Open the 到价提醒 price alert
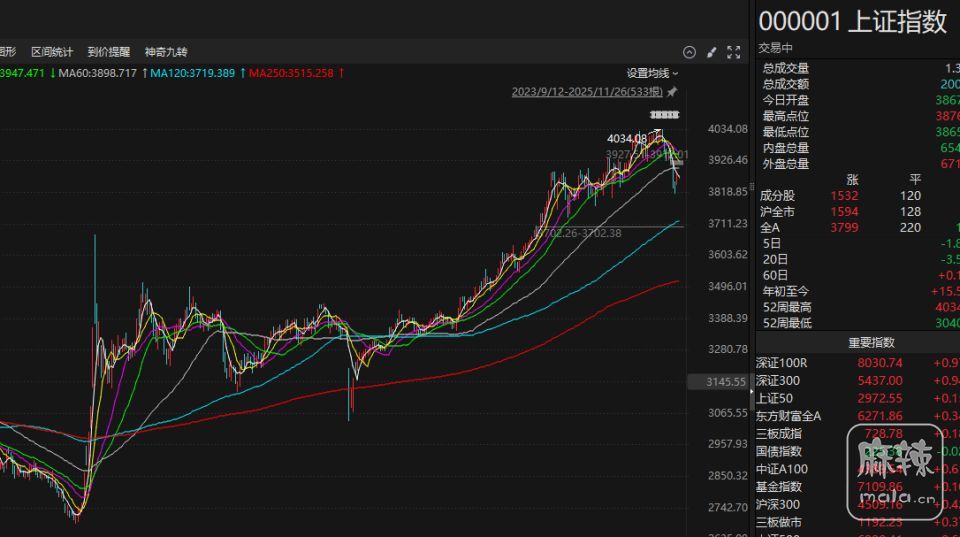 pos(109,52)
